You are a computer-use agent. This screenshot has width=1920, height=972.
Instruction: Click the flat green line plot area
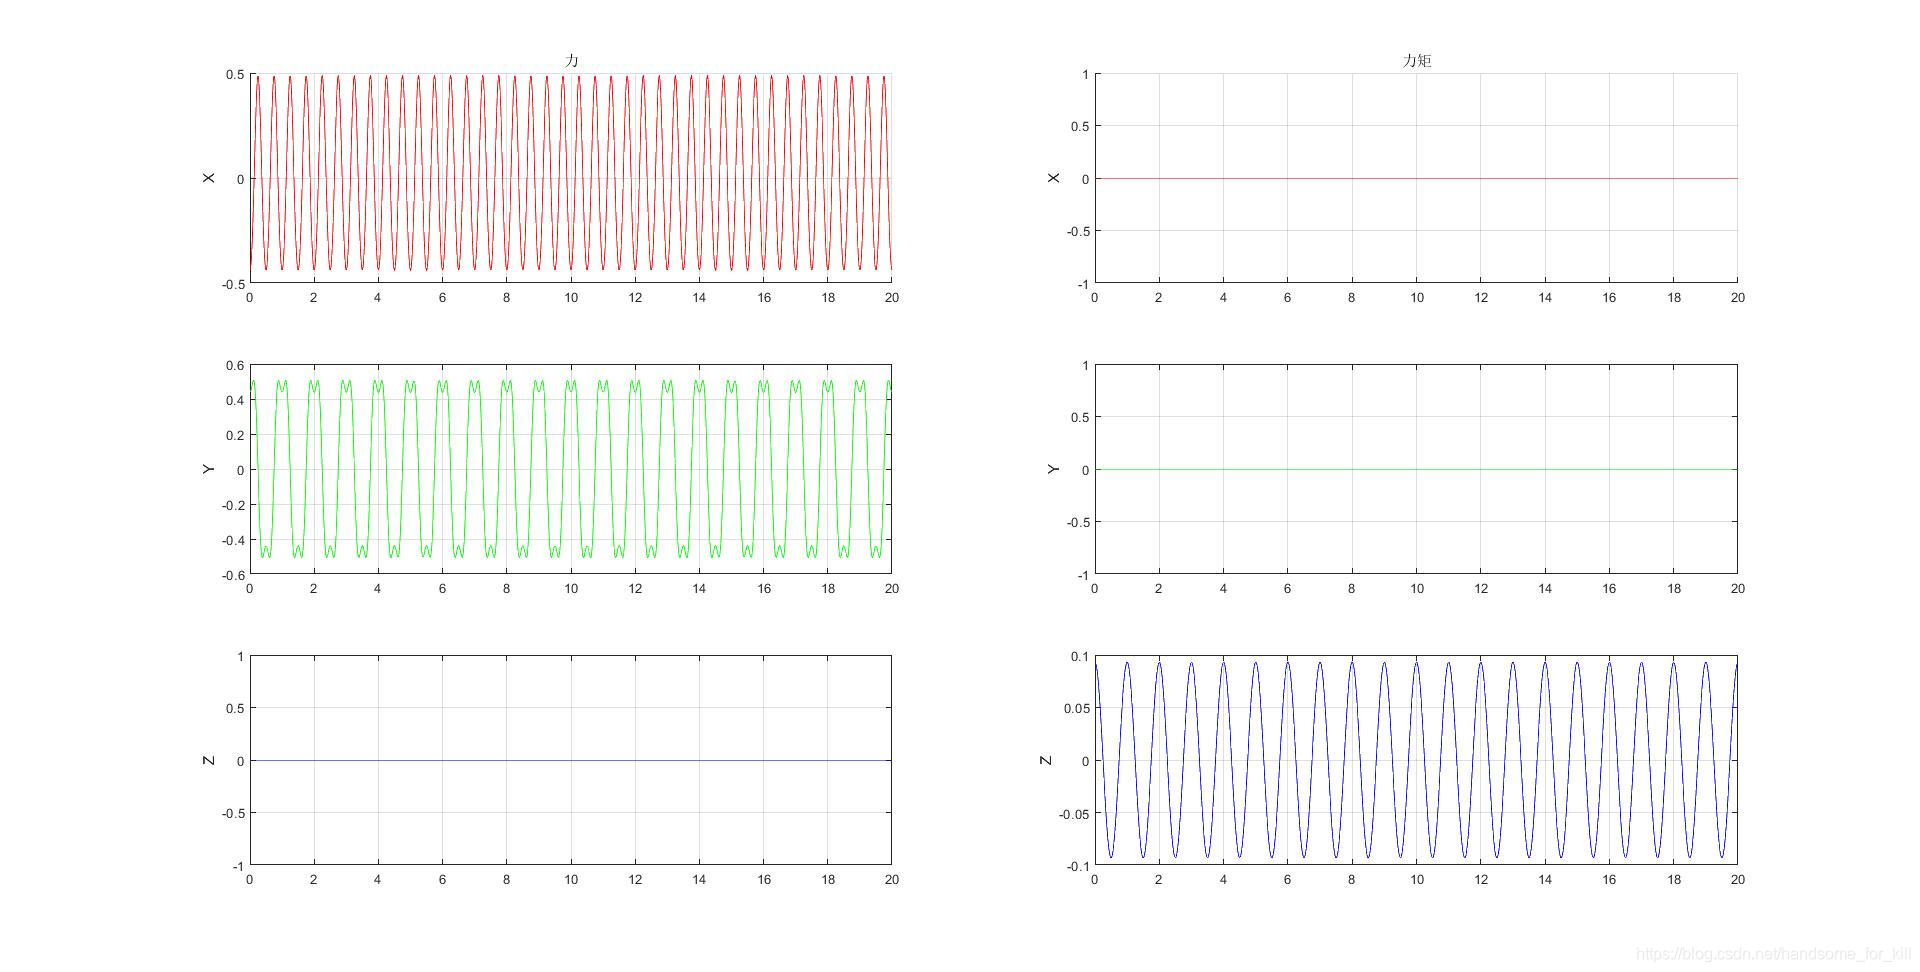click(1416, 469)
